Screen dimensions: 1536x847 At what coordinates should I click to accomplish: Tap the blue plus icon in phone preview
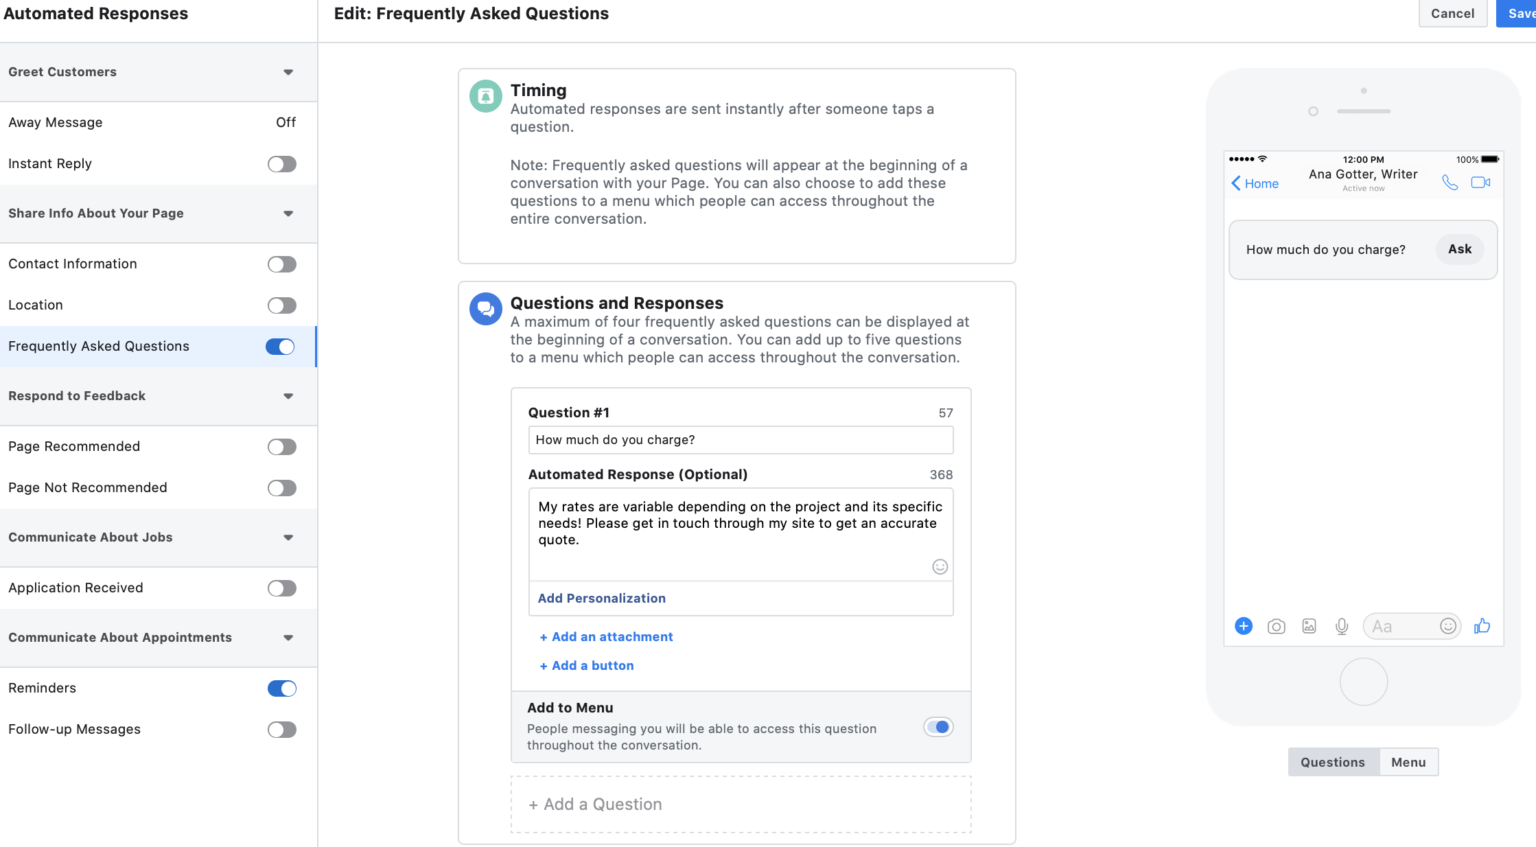point(1243,626)
